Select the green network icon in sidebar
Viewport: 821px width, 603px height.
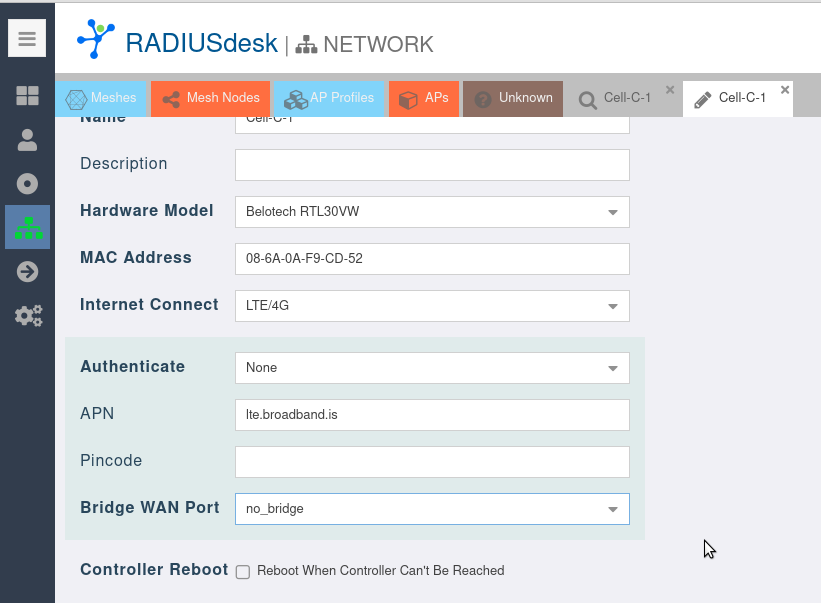(x=28, y=228)
